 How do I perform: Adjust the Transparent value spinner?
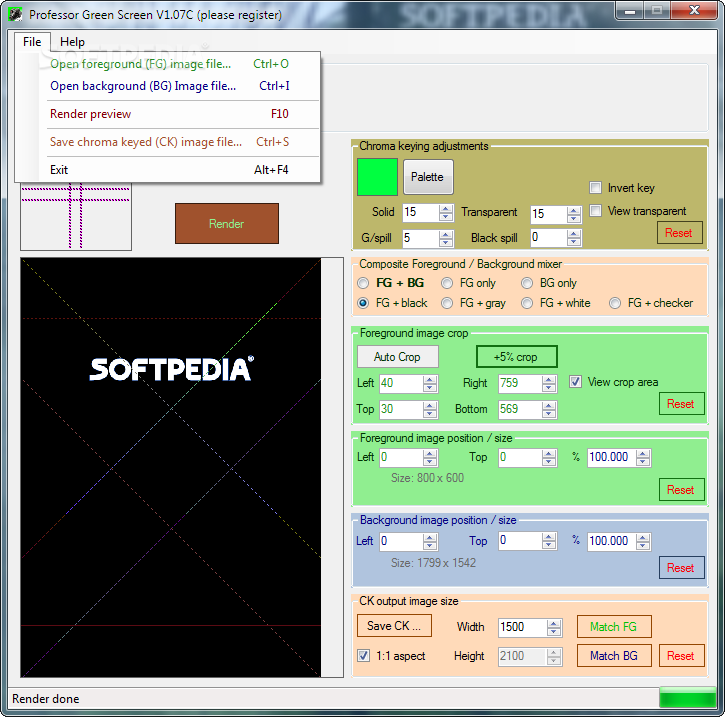[574, 214]
